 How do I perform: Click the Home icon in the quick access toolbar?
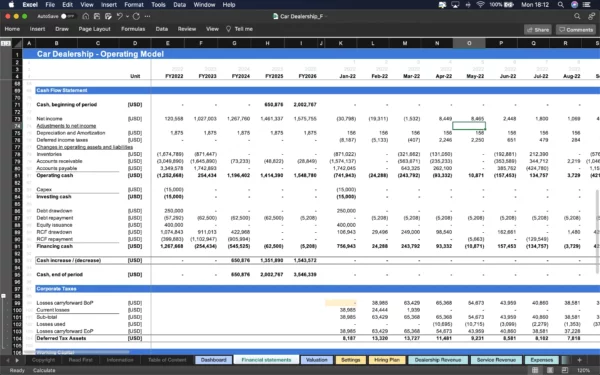[x=86, y=16]
